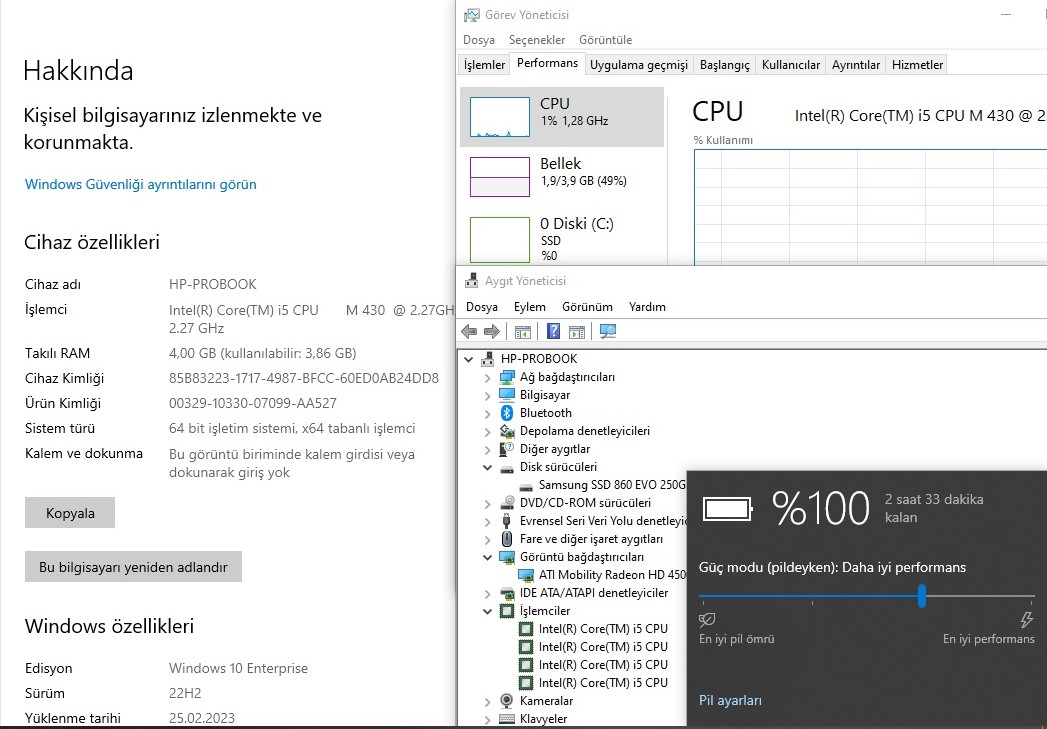
Task: Open the blue question mark help icon
Action: coord(554,331)
